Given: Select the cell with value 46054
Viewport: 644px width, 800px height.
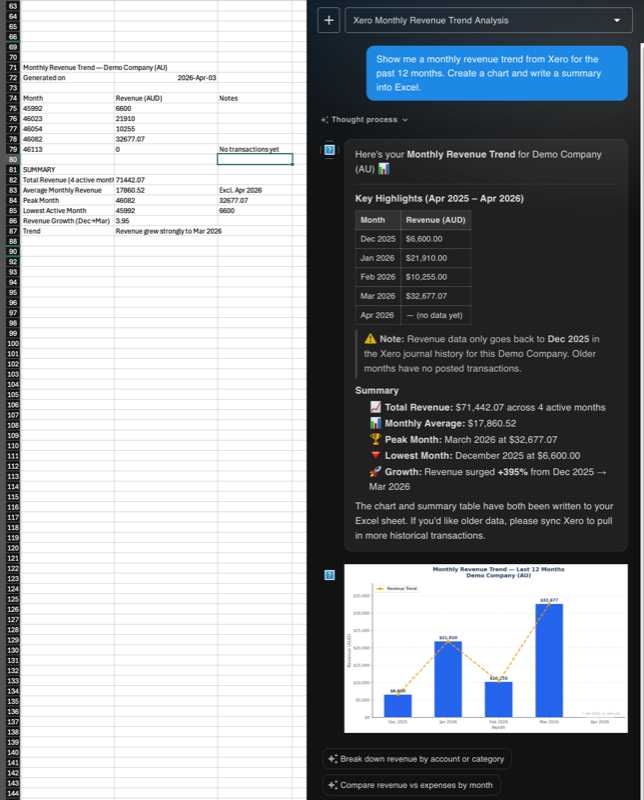Looking at the screenshot, I should click(67, 129).
